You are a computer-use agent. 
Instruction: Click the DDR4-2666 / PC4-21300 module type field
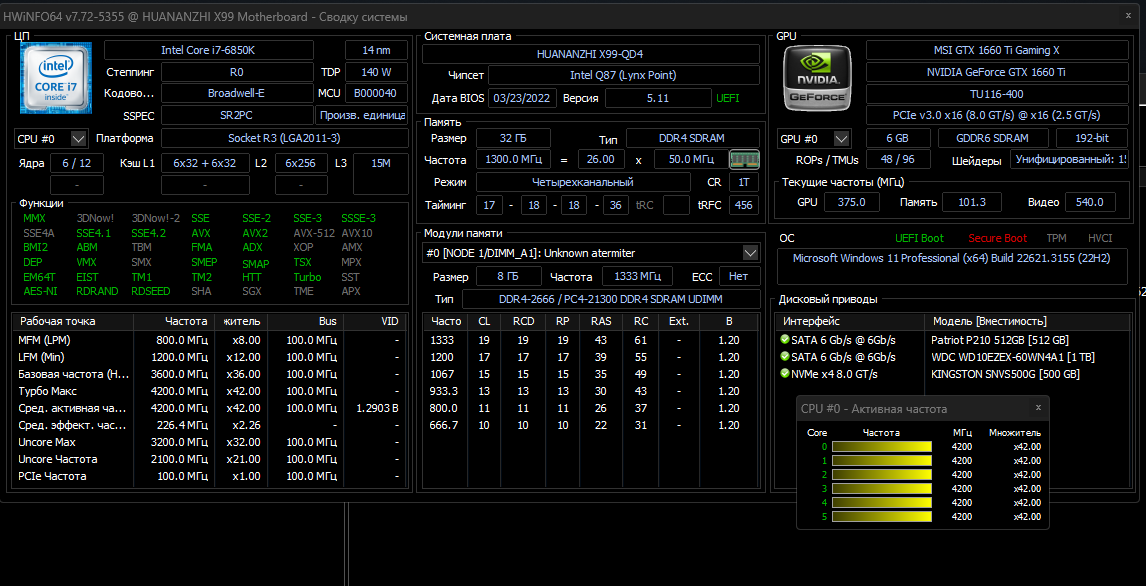(611, 300)
